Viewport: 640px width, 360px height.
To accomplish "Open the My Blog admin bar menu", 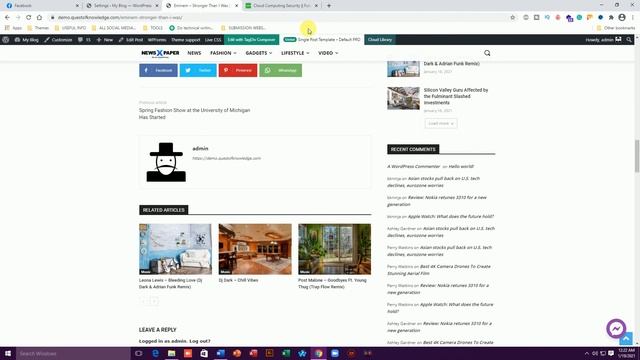I will (27, 40).
